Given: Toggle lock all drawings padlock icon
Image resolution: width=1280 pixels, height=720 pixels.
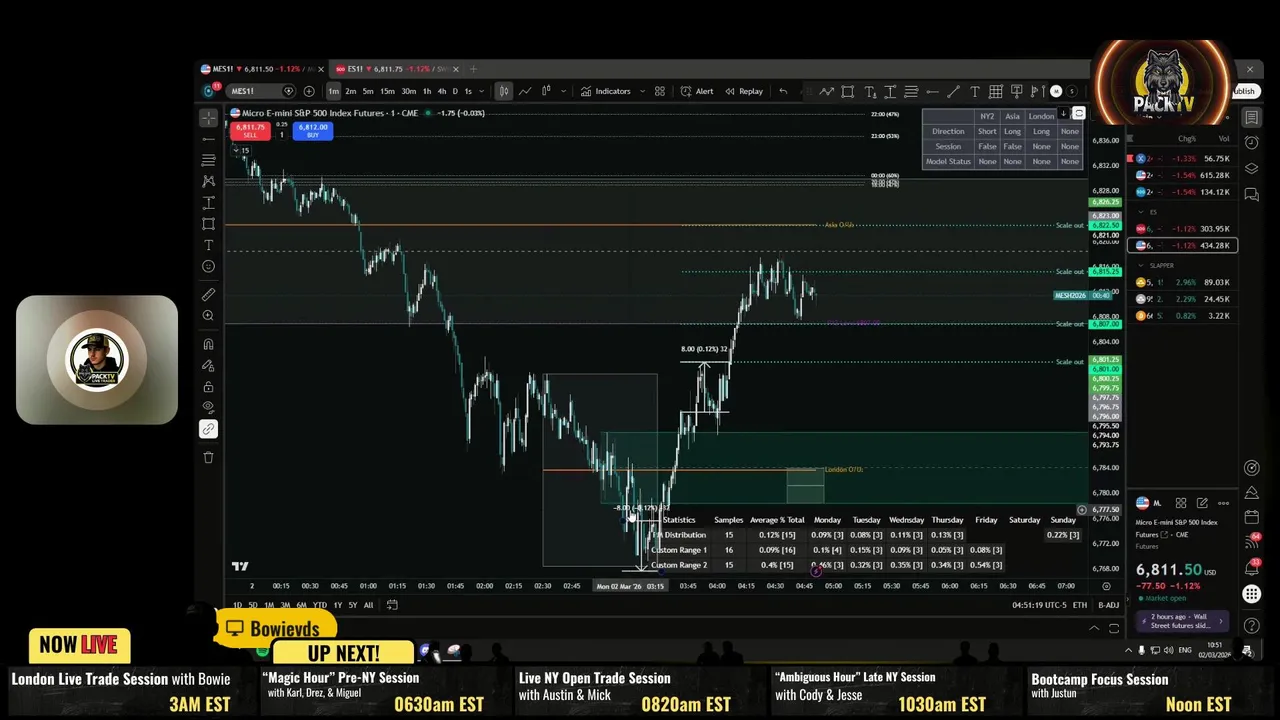Looking at the screenshot, I should [208, 387].
